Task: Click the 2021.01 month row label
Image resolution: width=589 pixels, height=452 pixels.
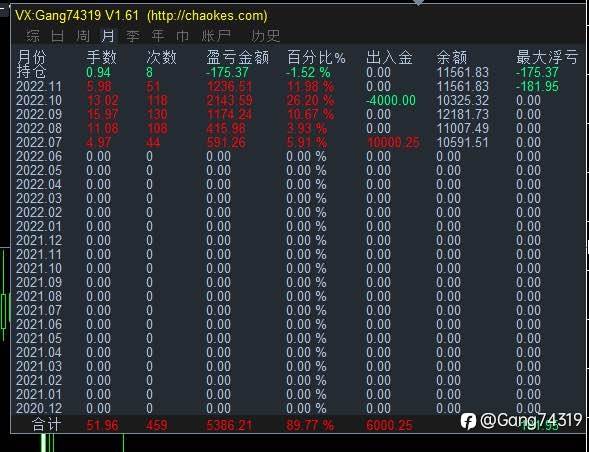Action: click(39, 395)
